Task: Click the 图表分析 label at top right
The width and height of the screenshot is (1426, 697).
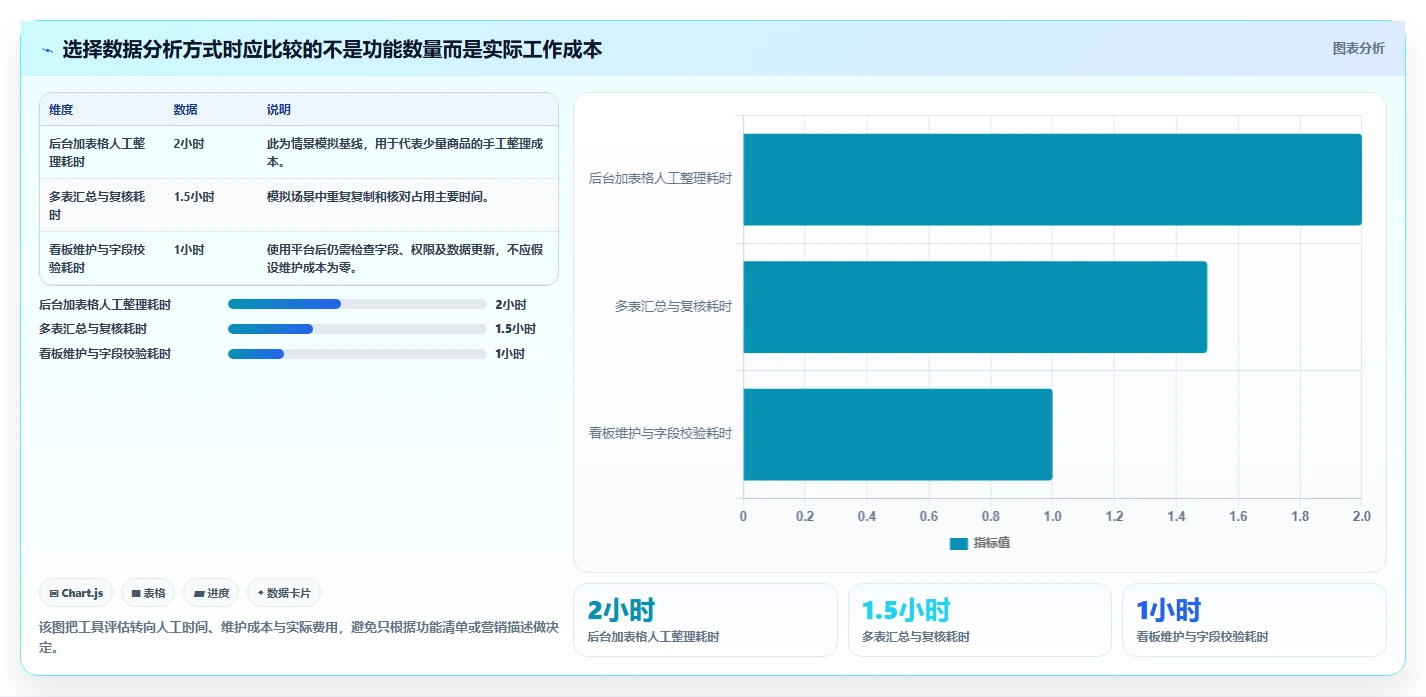Action: point(1359,48)
